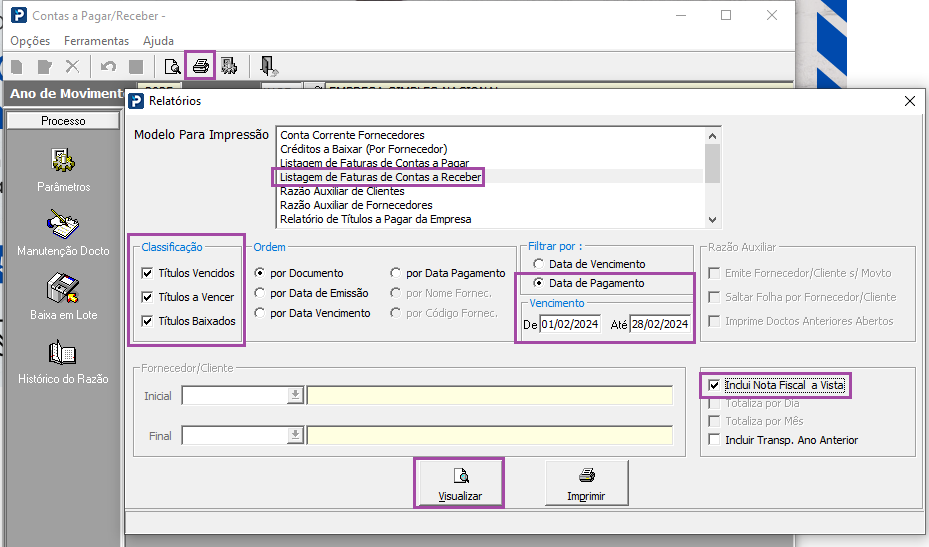Click the print preview toolbar icon

pos(172,67)
